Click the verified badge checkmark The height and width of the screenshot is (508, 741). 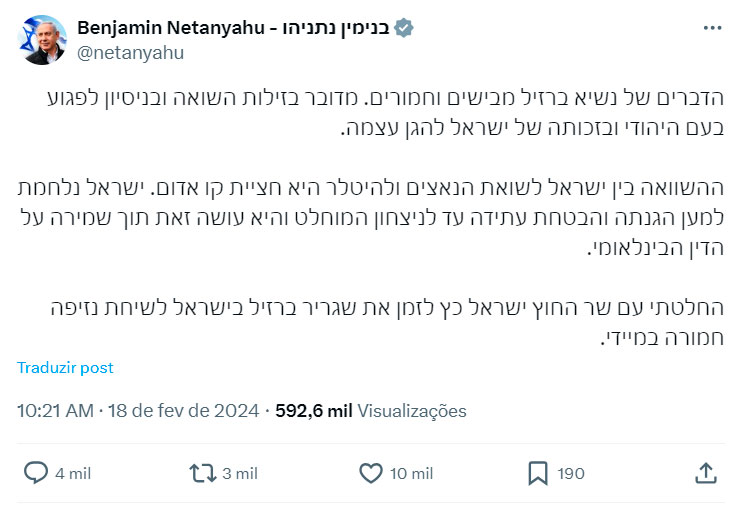pos(403,28)
